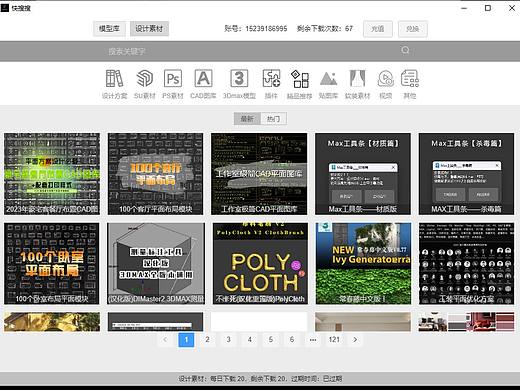Open 工作室极简CAD平面图库 thumbnail
Screen dimensions: 520x390
pos(259,174)
